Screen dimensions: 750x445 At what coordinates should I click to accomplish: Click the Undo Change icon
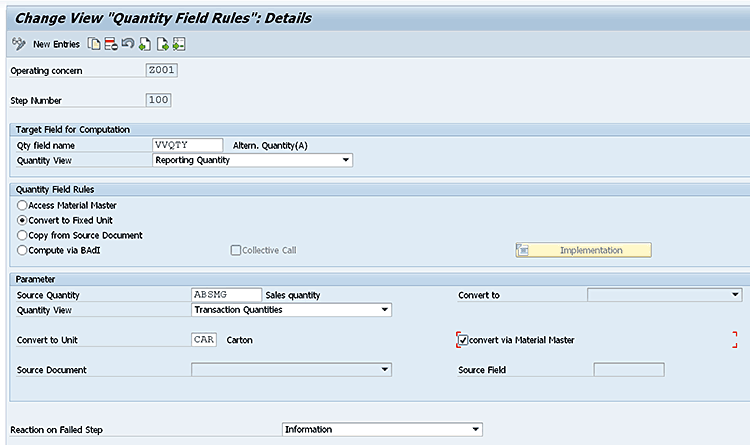(x=127, y=44)
